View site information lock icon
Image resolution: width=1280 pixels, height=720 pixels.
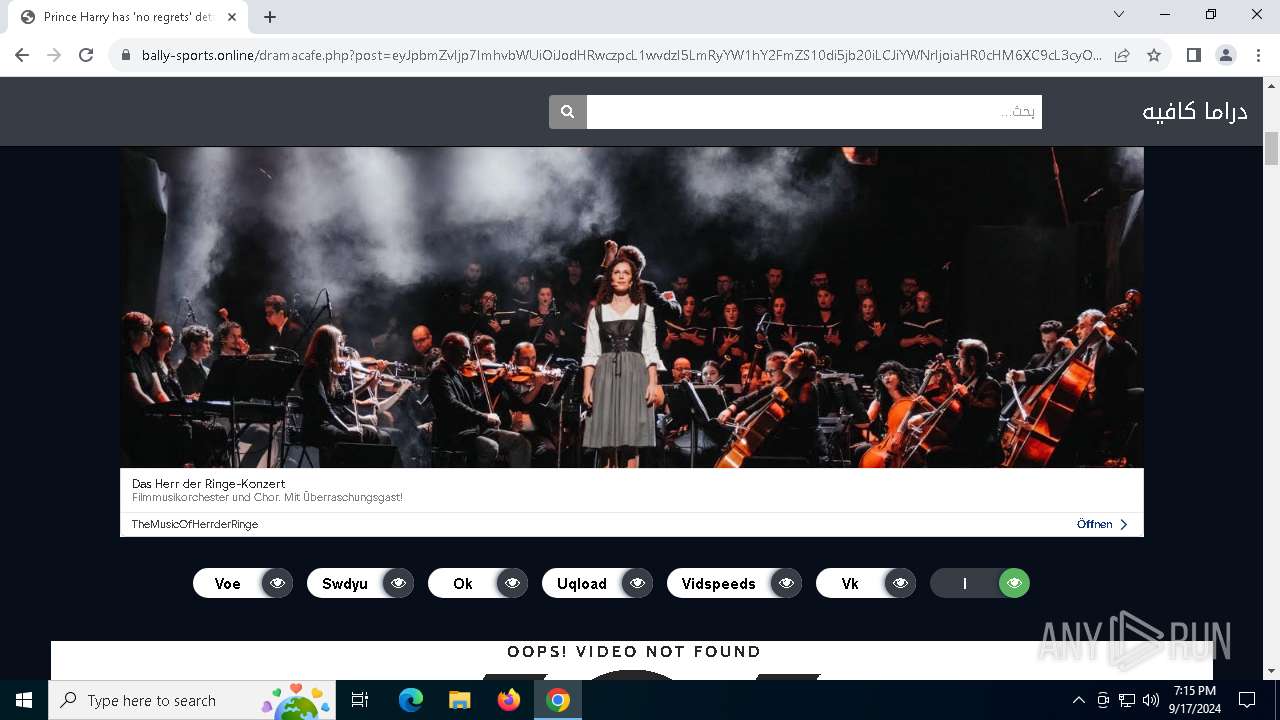click(126, 55)
